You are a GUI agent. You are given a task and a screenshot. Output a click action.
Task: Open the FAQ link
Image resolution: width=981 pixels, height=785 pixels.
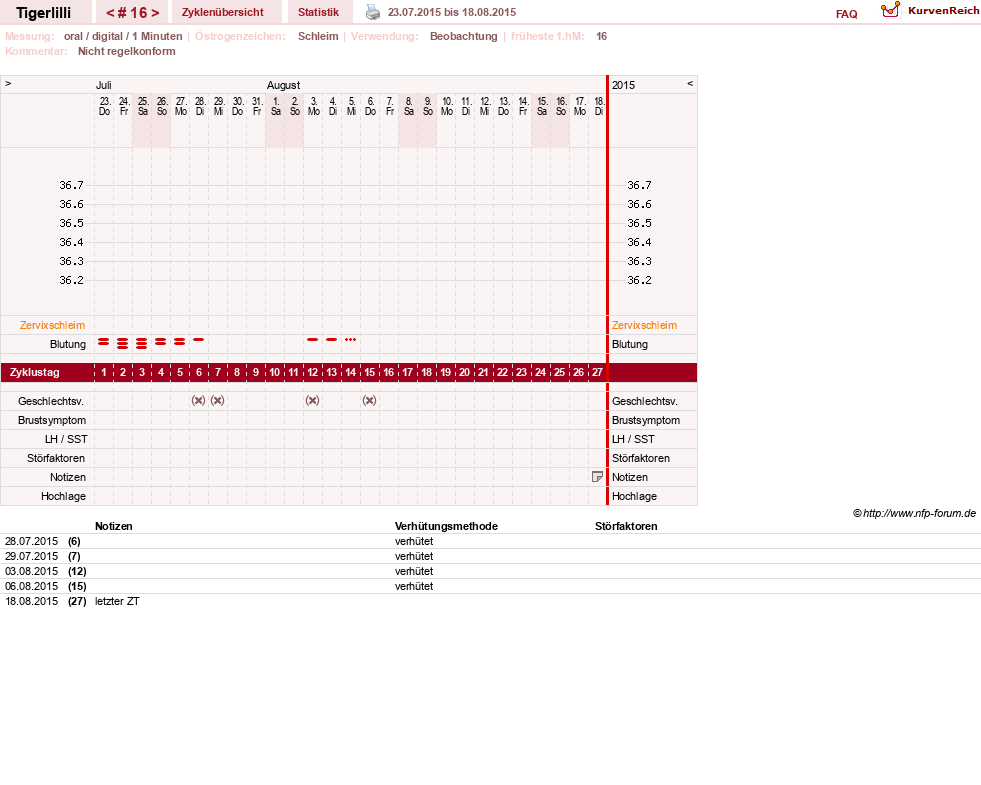coord(846,14)
